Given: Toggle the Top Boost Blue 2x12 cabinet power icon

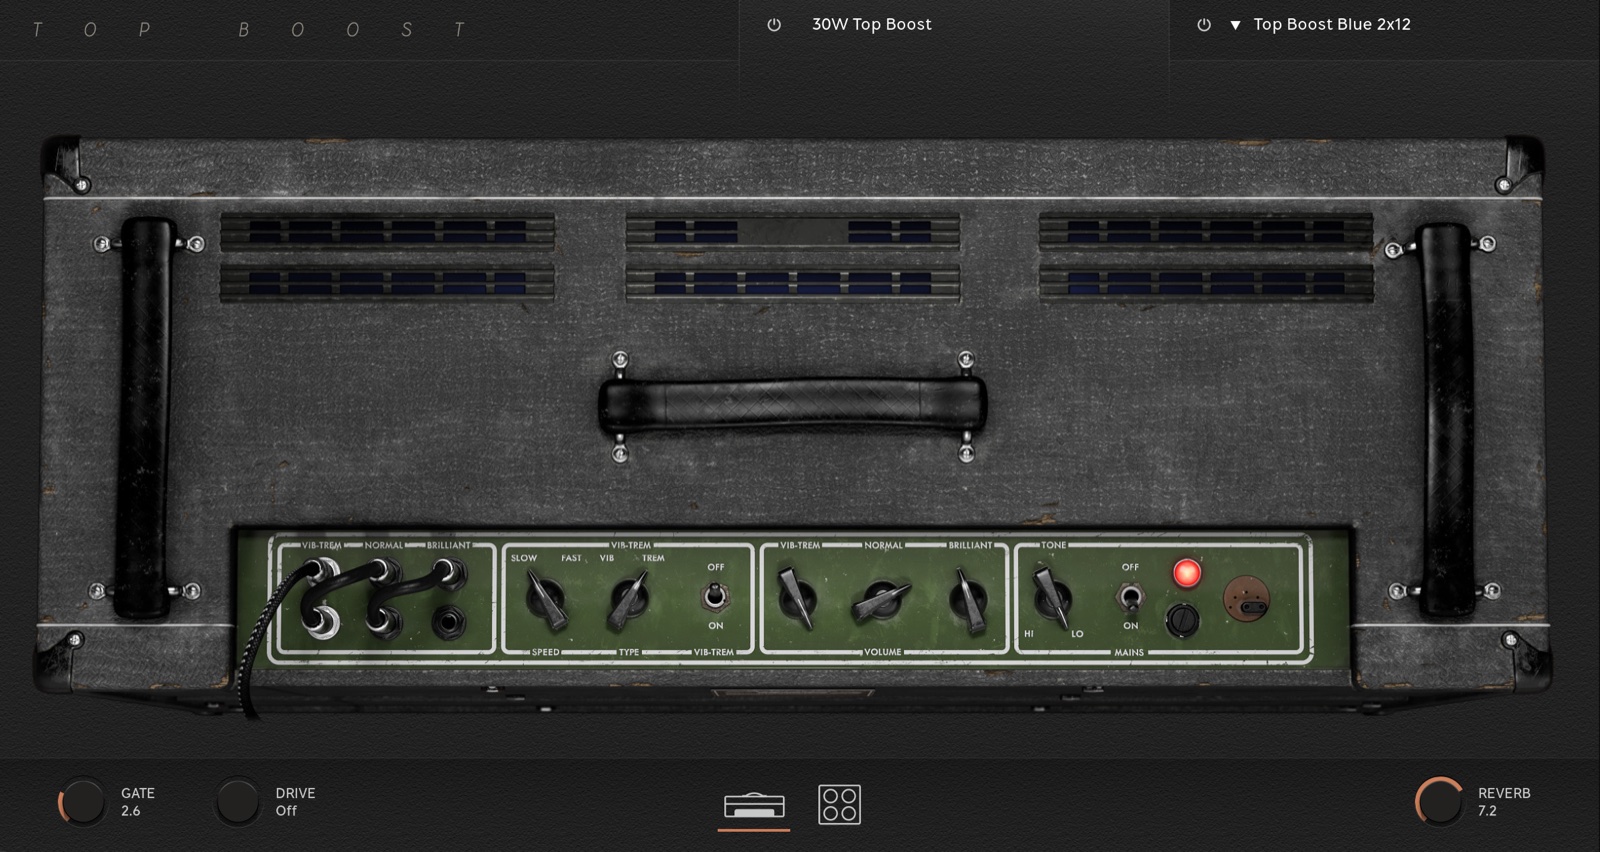Looking at the screenshot, I should point(1204,25).
